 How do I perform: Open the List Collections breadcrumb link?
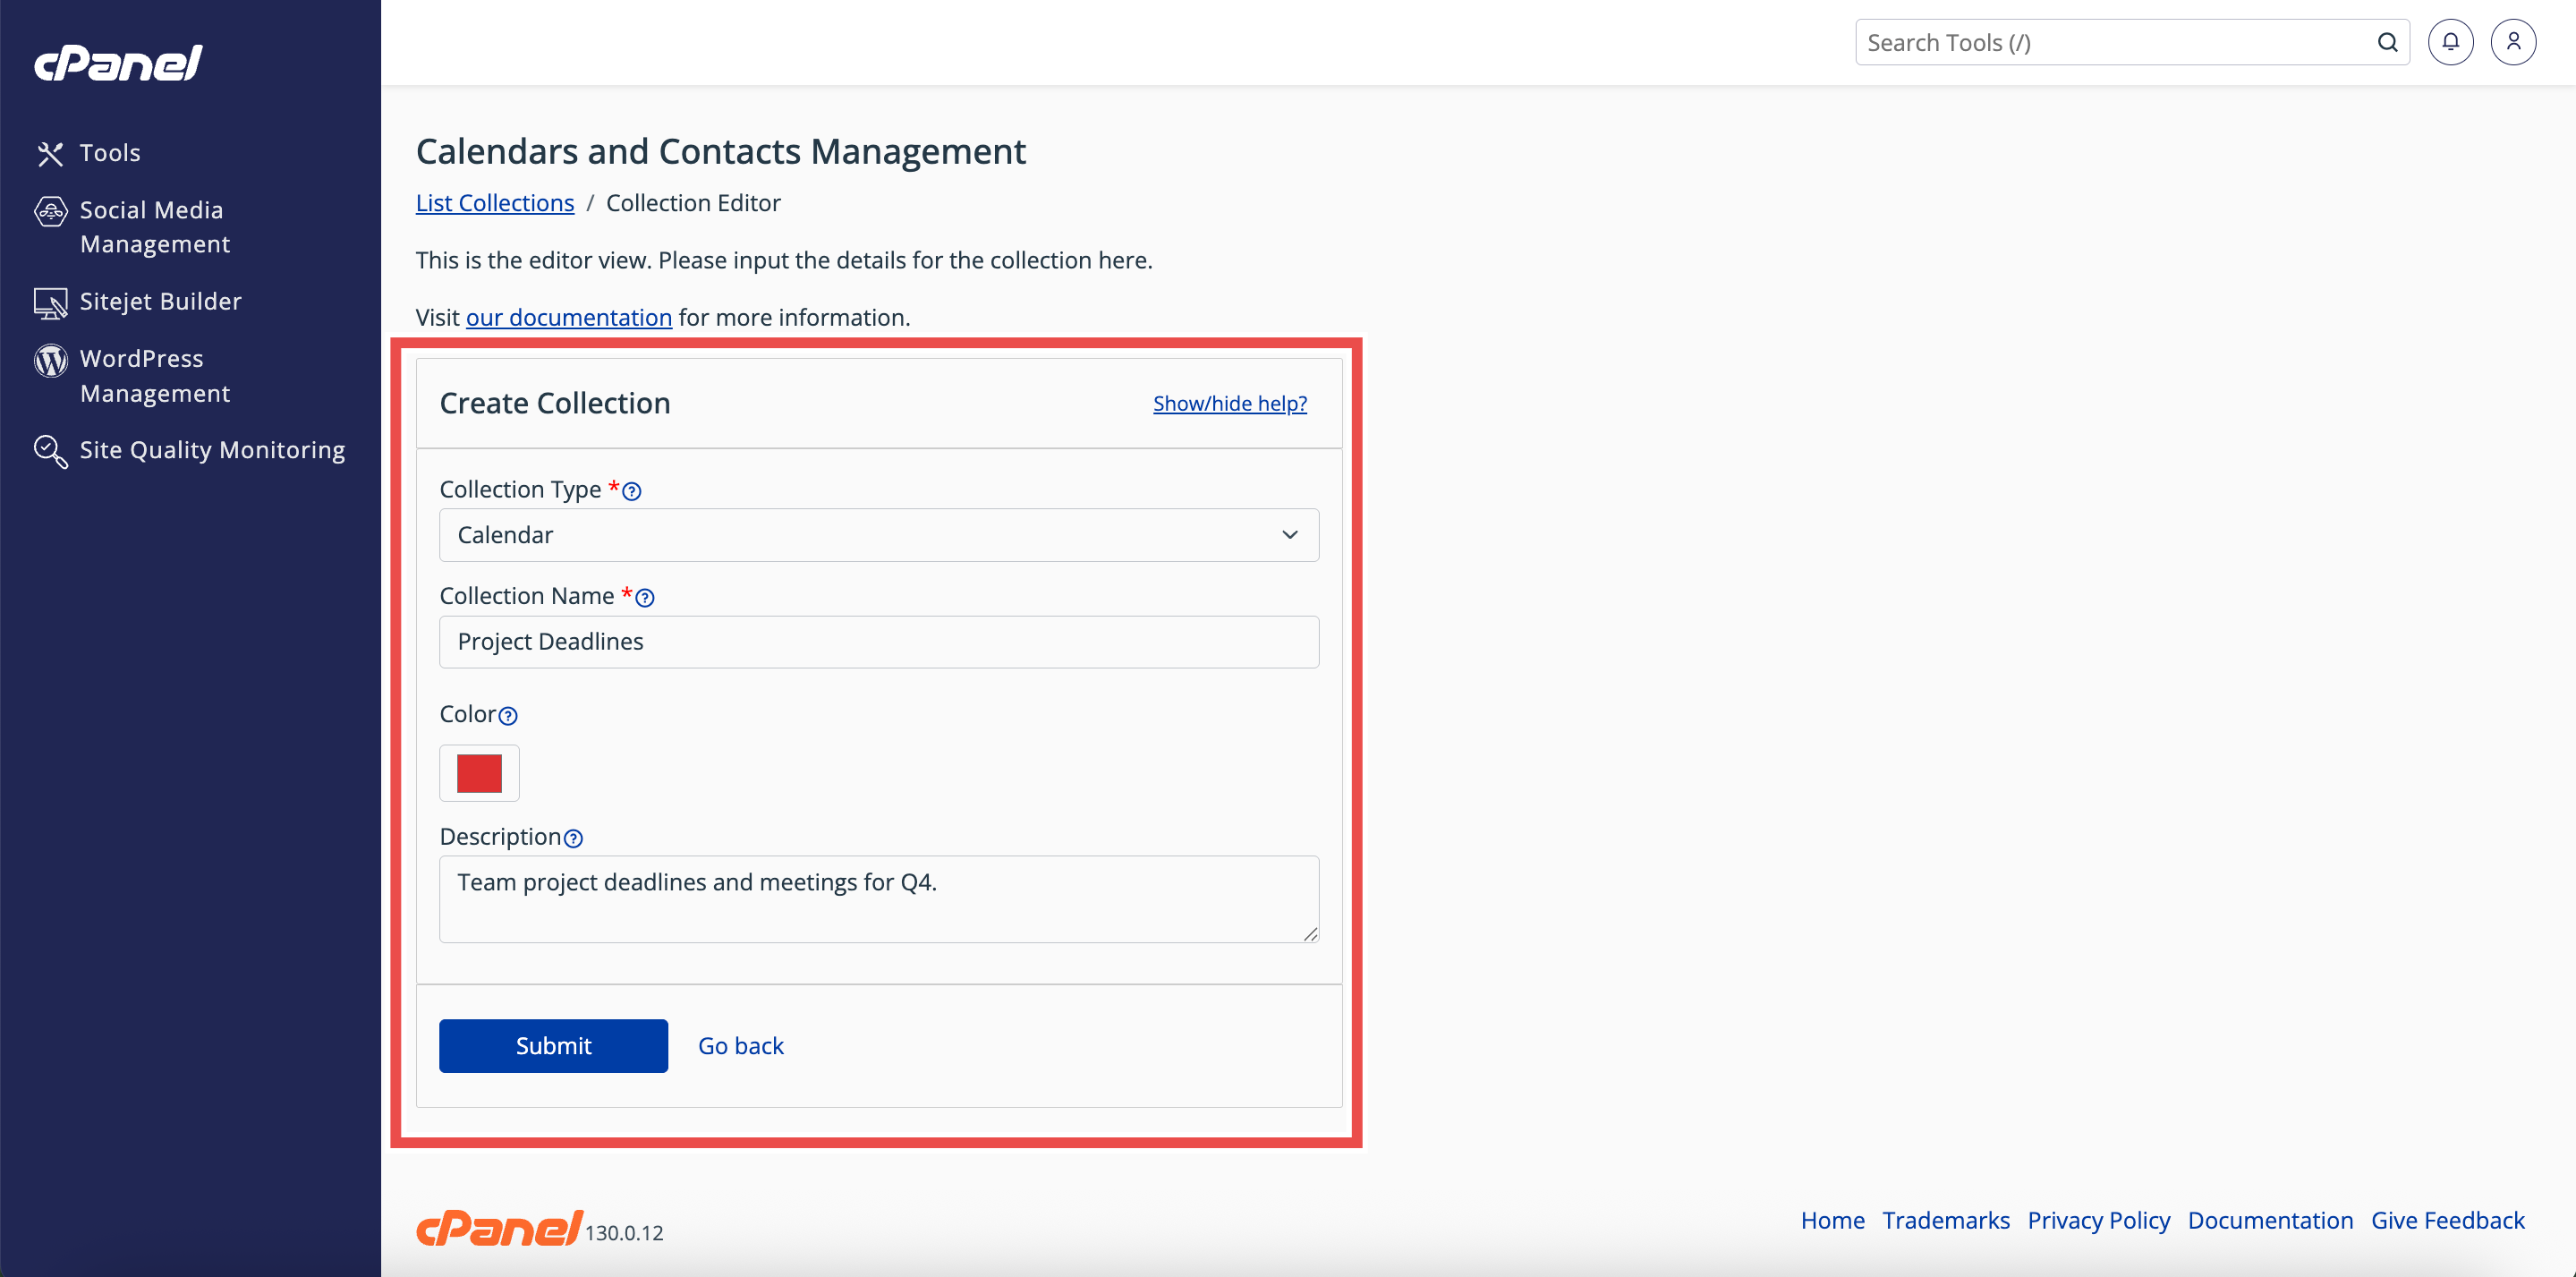[x=494, y=203]
